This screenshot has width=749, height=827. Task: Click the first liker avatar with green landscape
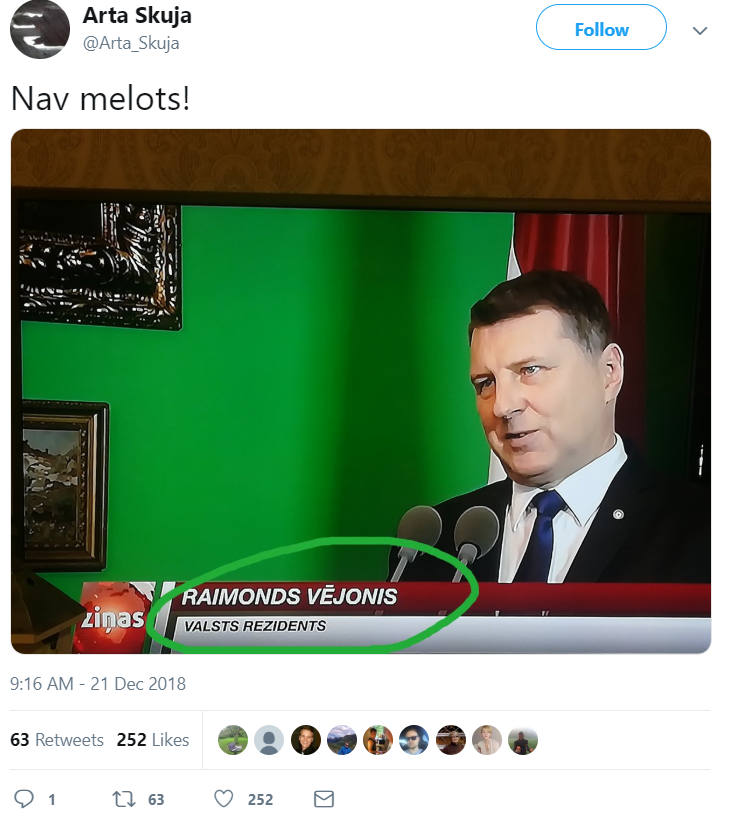[x=233, y=740]
